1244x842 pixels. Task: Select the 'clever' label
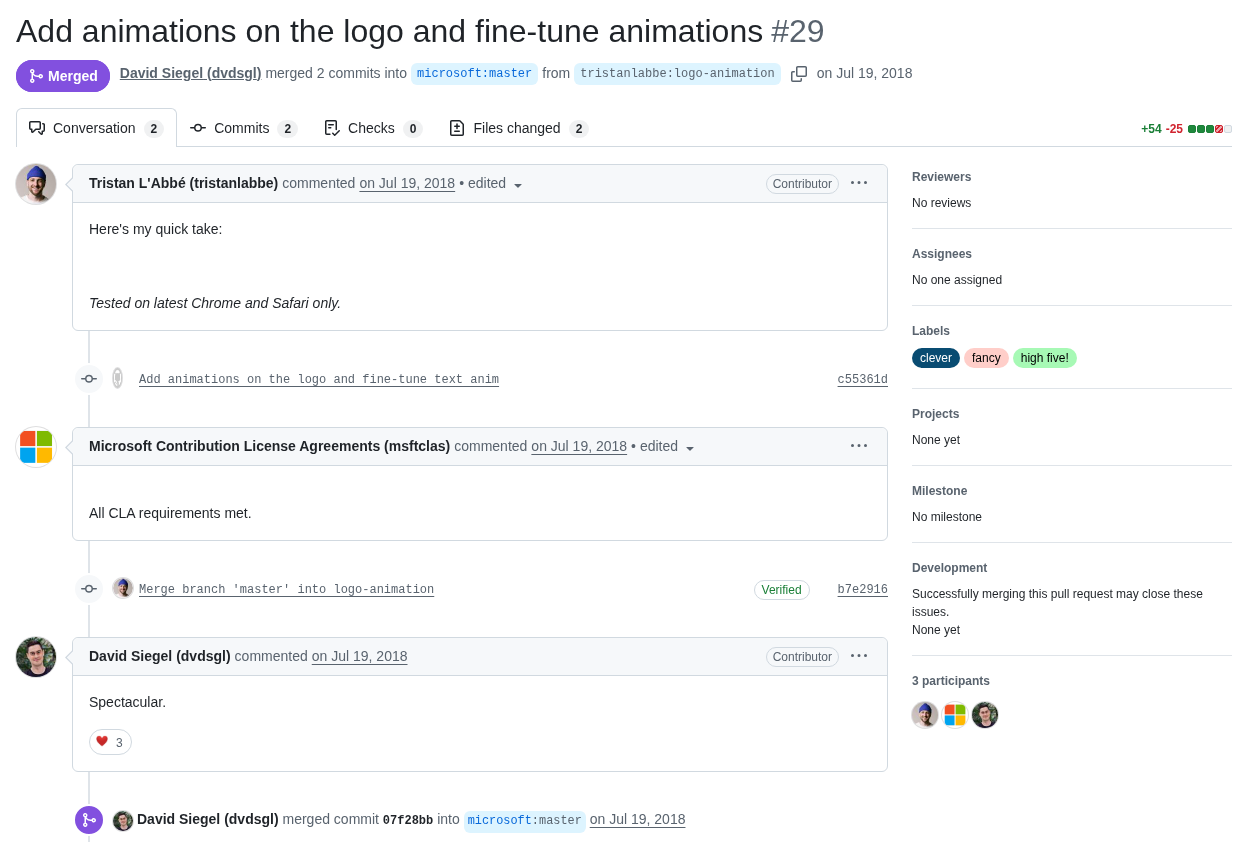pyautogui.click(x=936, y=358)
